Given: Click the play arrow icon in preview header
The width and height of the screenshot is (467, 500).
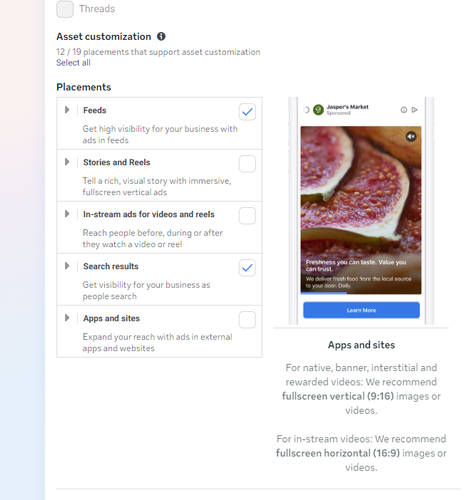Looking at the screenshot, I should 414,110.
